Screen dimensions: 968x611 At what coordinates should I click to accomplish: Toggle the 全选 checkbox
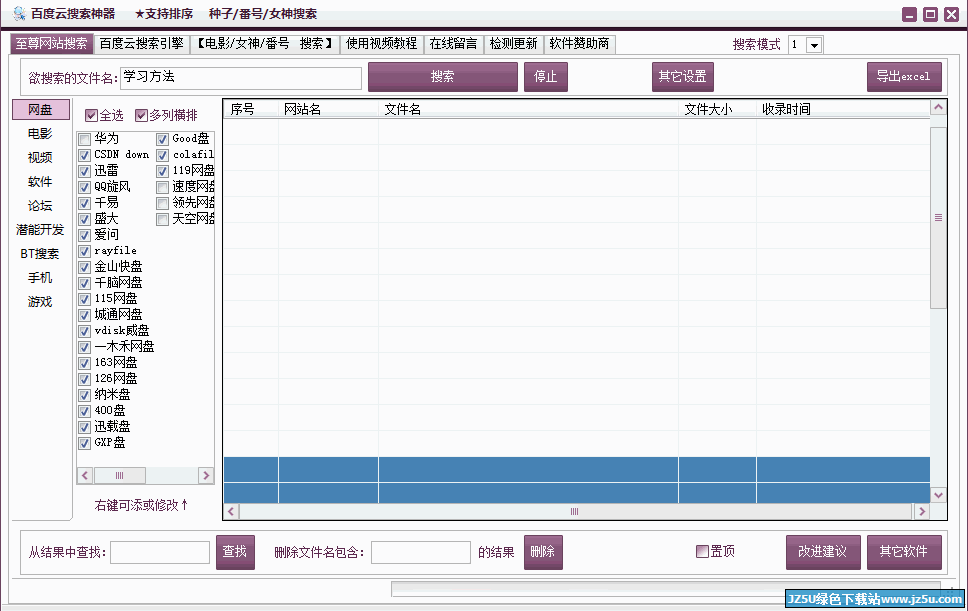(91, 115)
